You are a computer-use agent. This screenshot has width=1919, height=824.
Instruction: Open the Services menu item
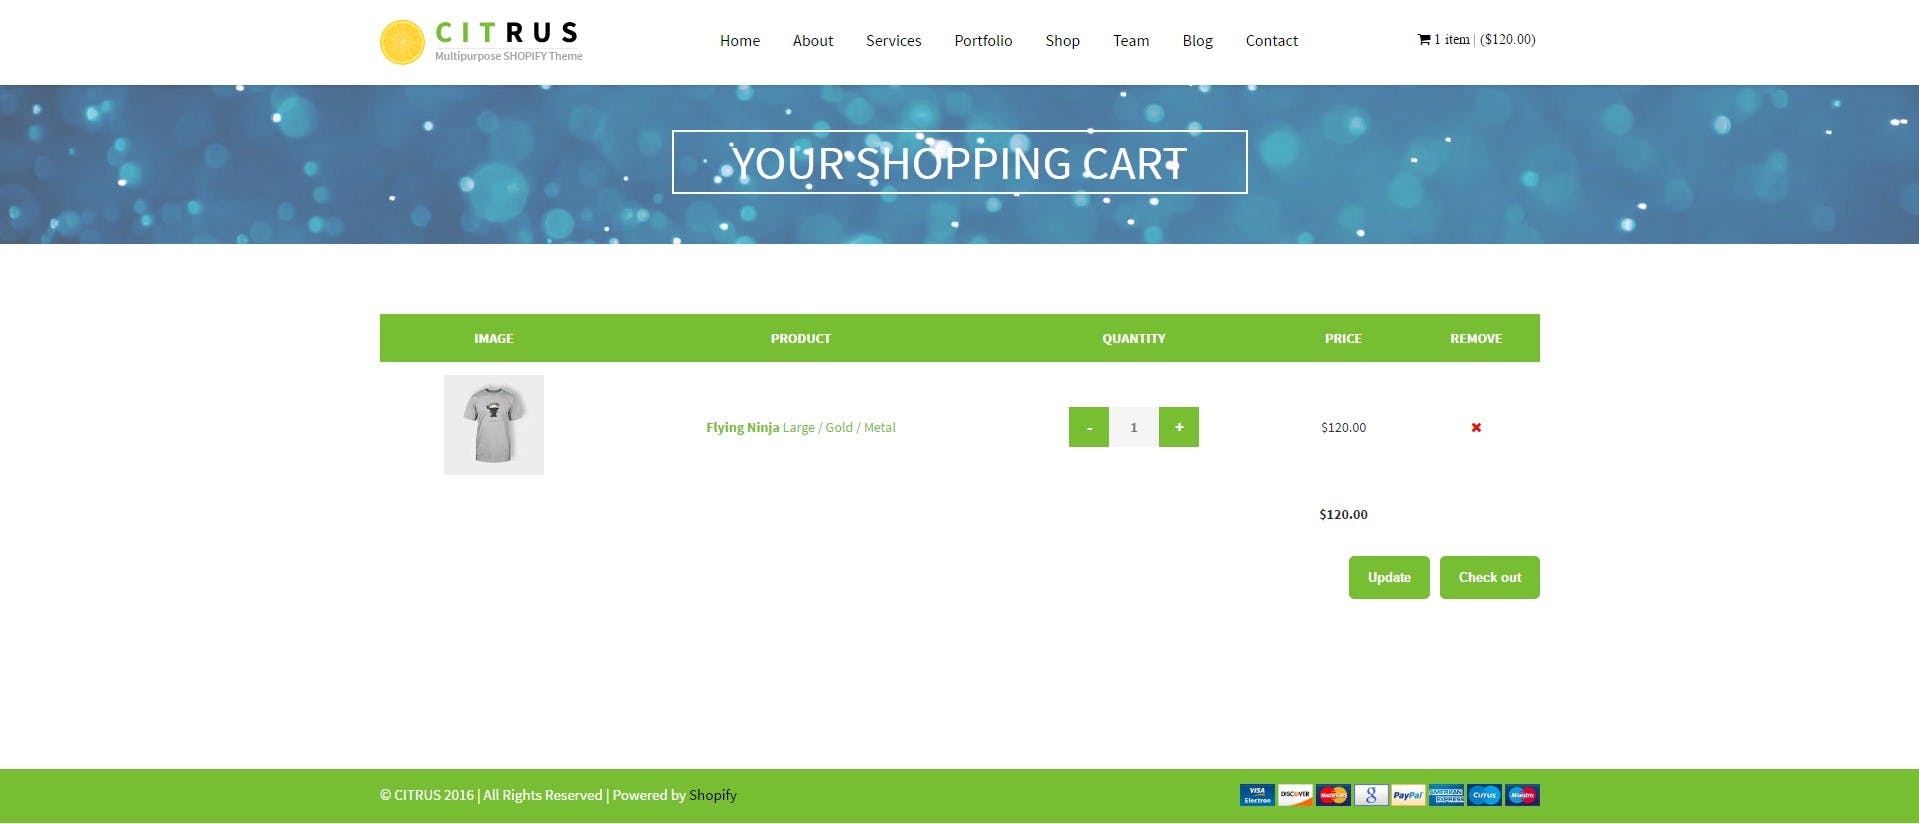point(894,41)
